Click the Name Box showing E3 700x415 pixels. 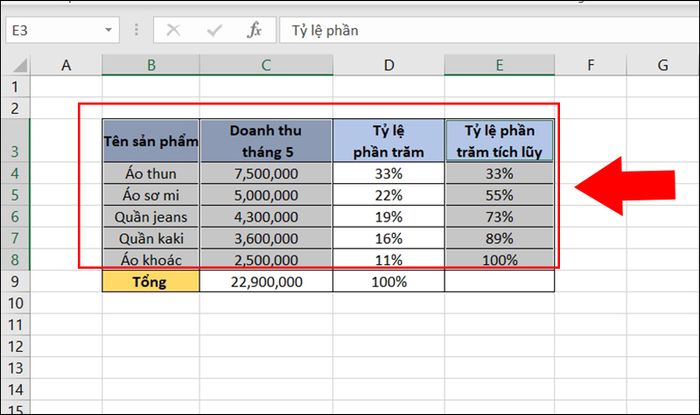[x=62, y=30]
